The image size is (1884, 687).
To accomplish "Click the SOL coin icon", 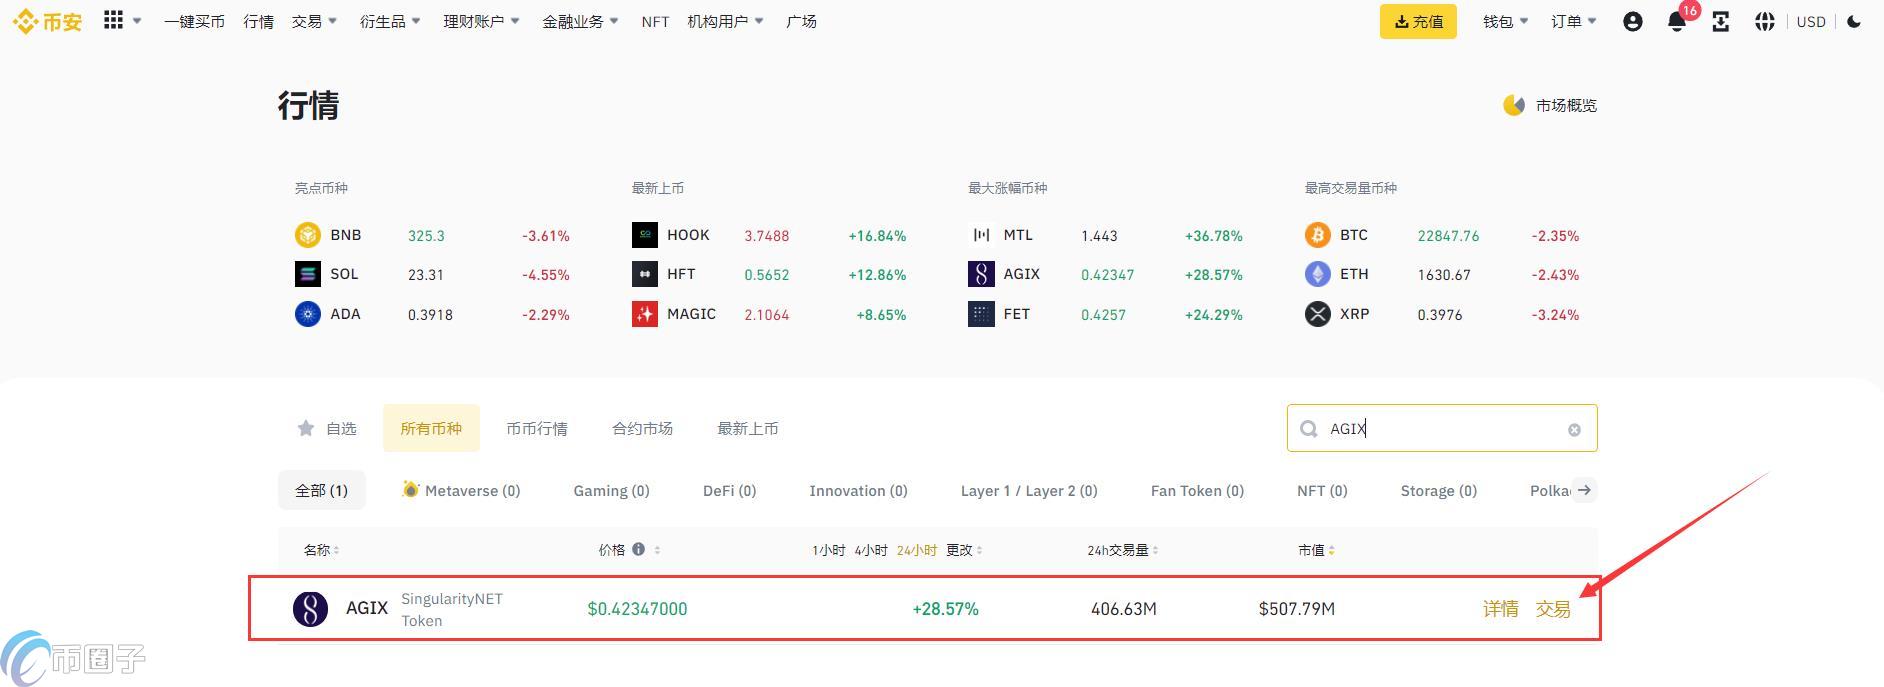I will [307, 274].
